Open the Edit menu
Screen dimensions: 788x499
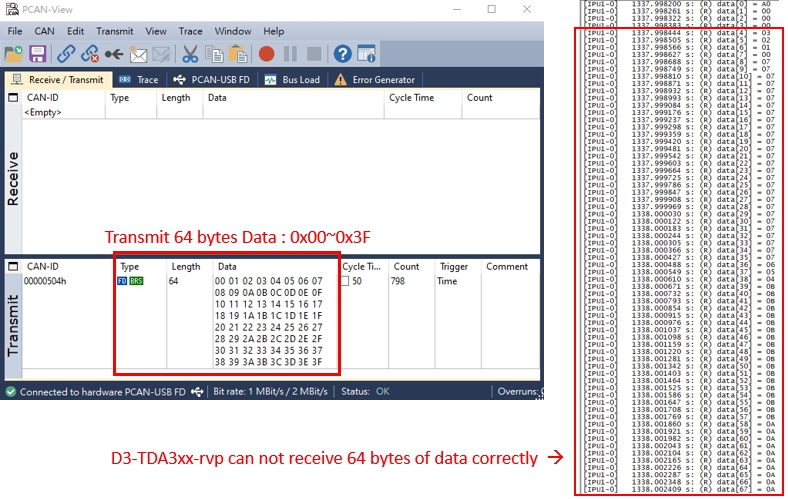pyautogui.click(x=75, y=31)
